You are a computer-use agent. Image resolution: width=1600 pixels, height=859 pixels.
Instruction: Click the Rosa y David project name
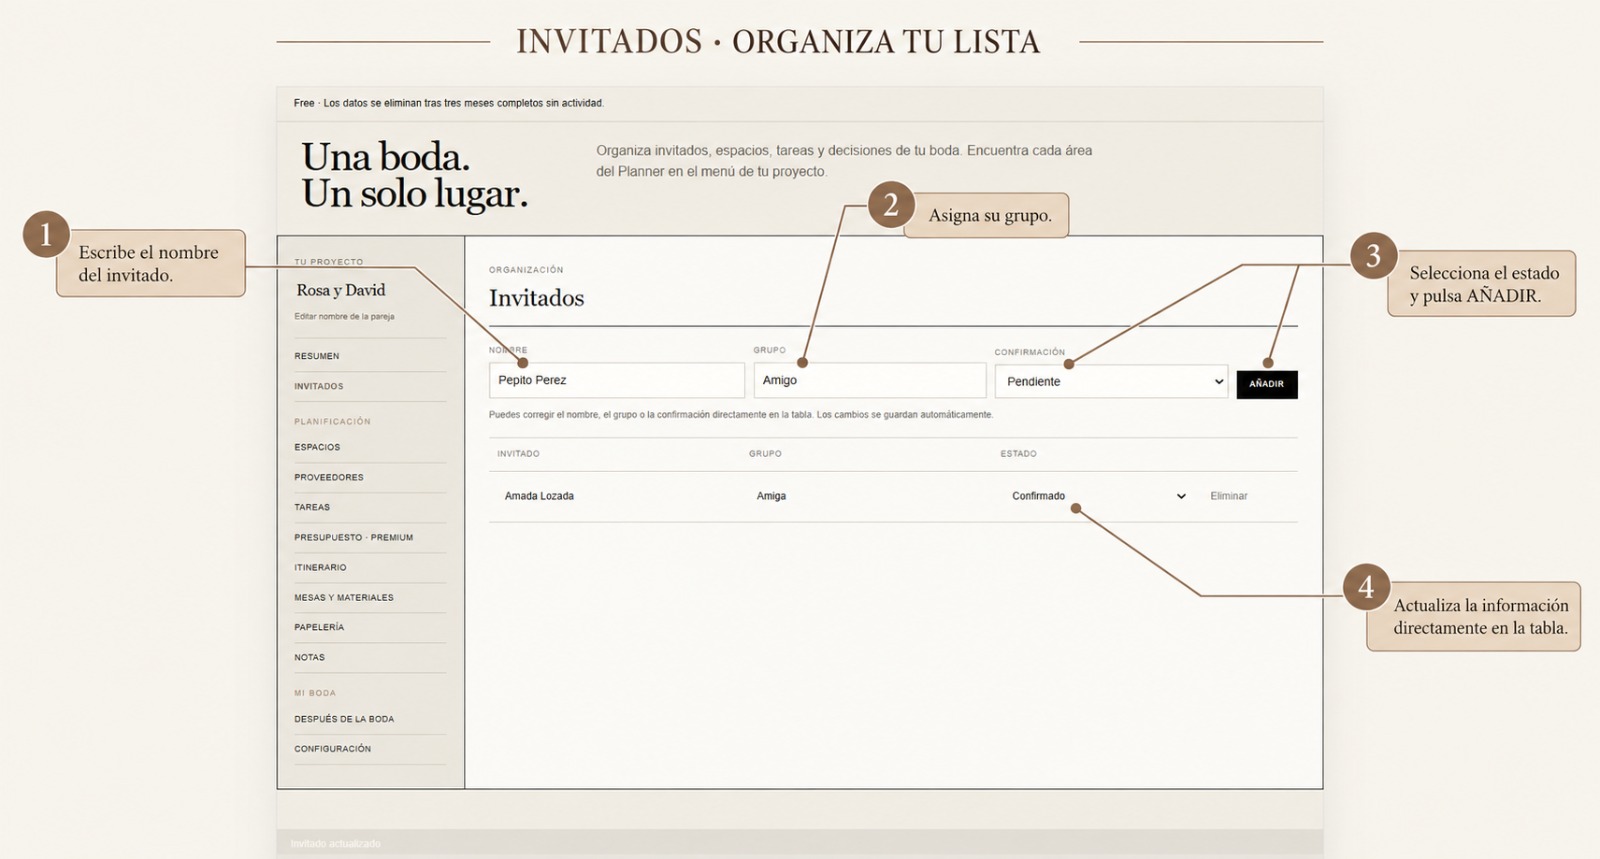[341, 290]
